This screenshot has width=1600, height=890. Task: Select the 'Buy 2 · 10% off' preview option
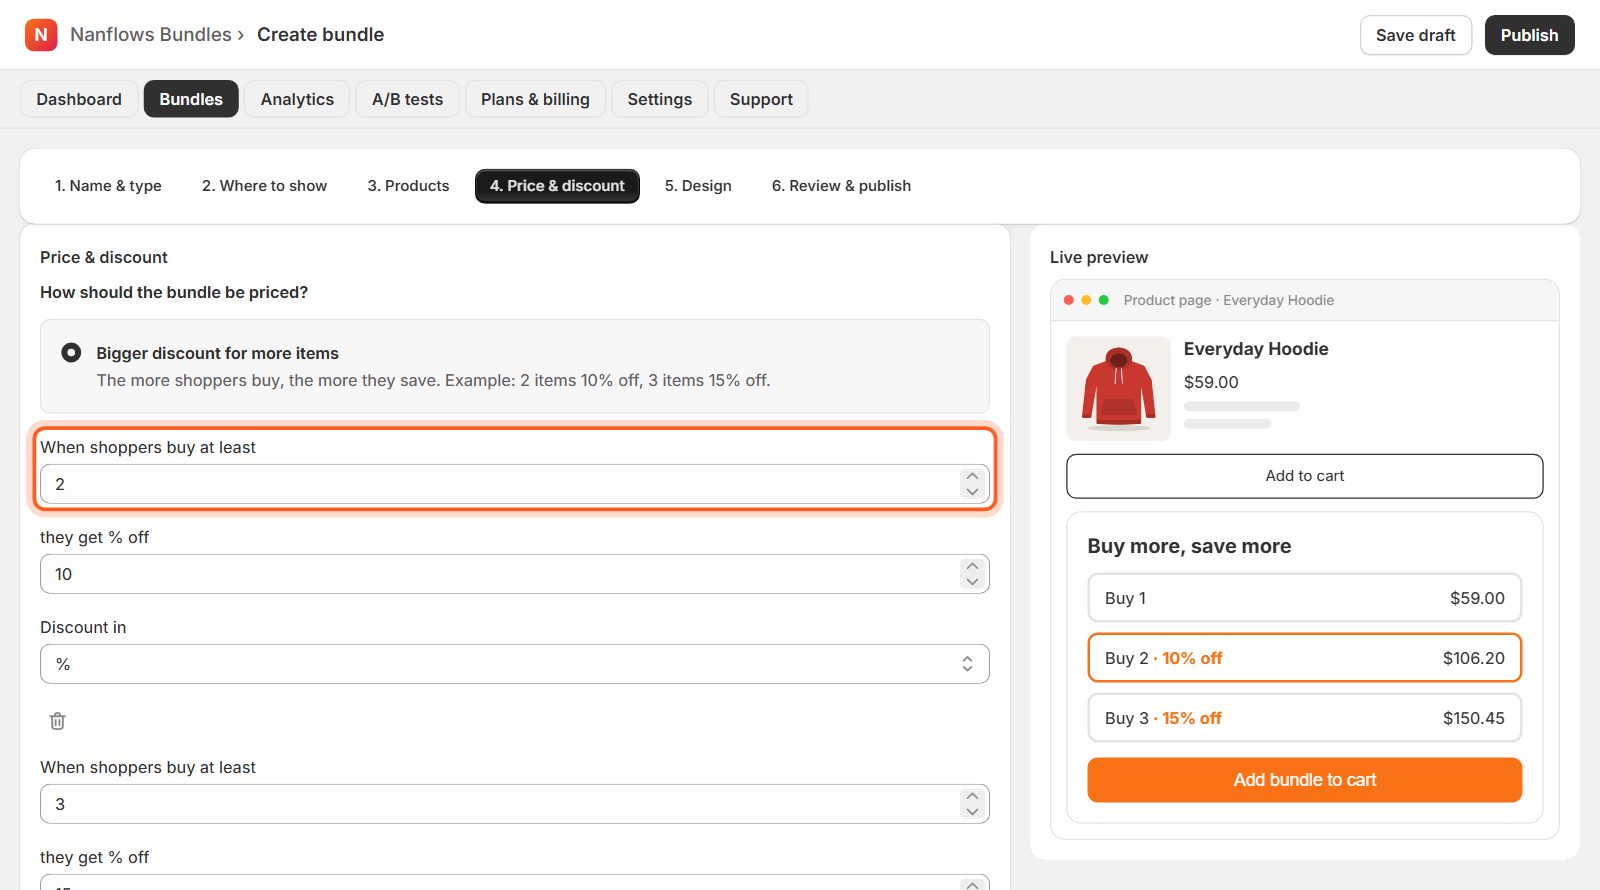pos(1305,658)
